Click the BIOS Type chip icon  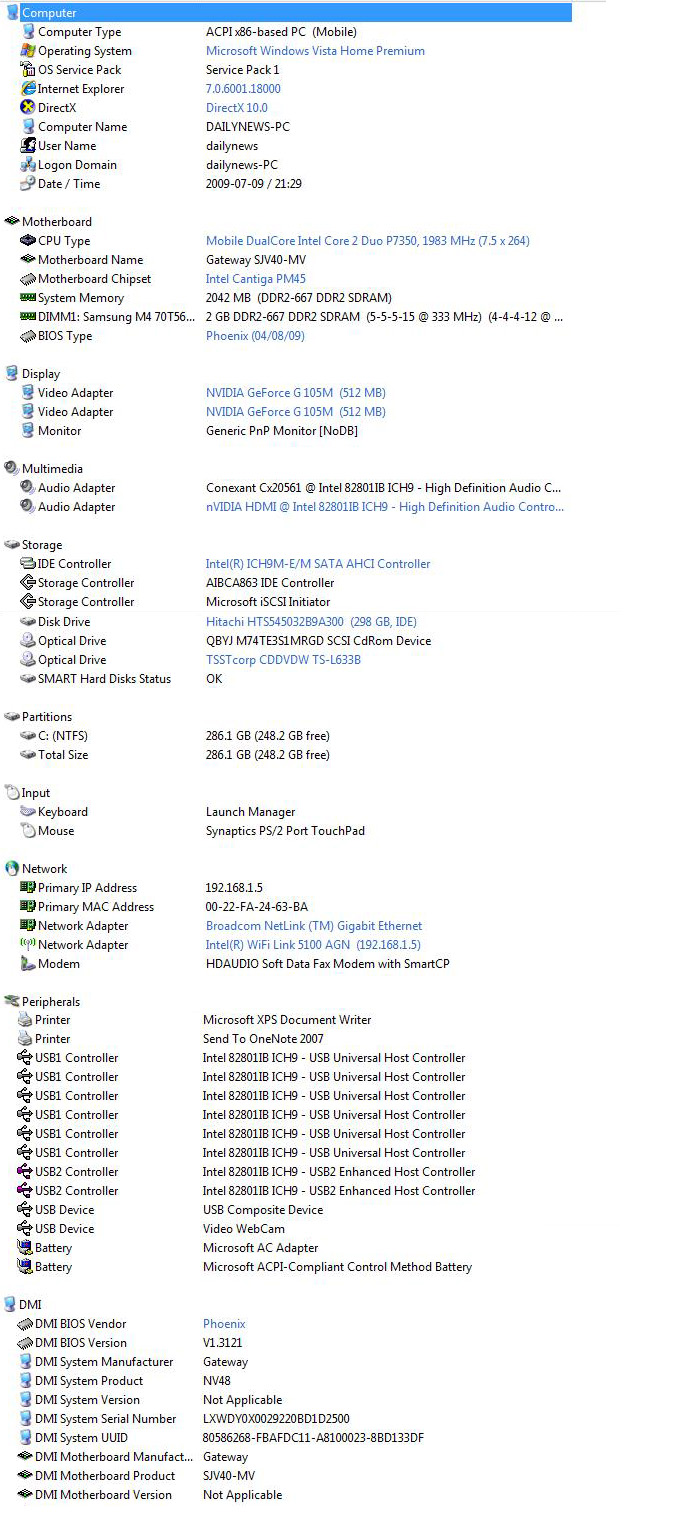(28, 336)
